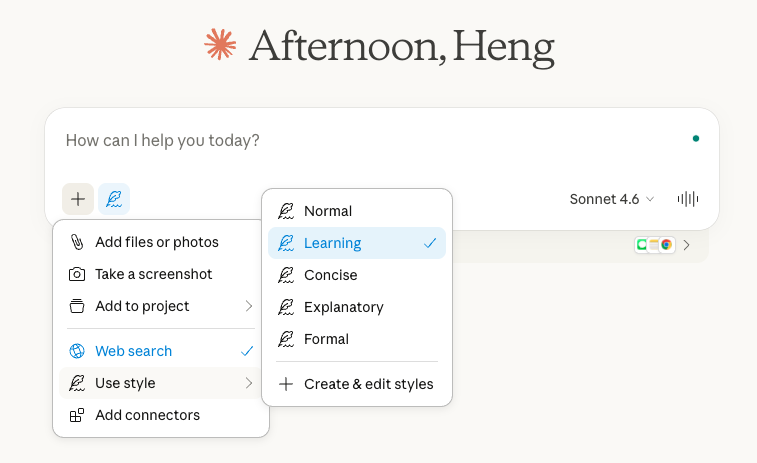Select the Formal style option

click(326, 339)
